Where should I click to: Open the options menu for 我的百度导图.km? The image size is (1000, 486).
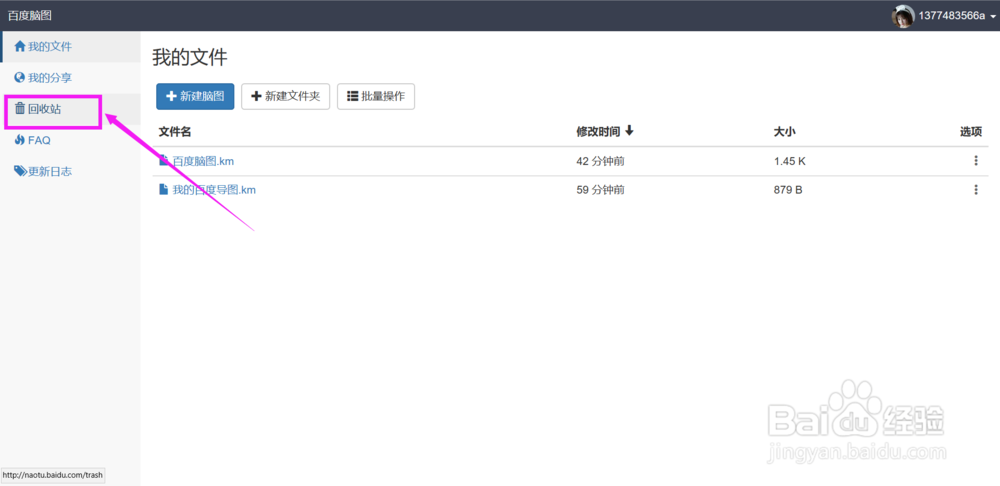pos(976,189)
